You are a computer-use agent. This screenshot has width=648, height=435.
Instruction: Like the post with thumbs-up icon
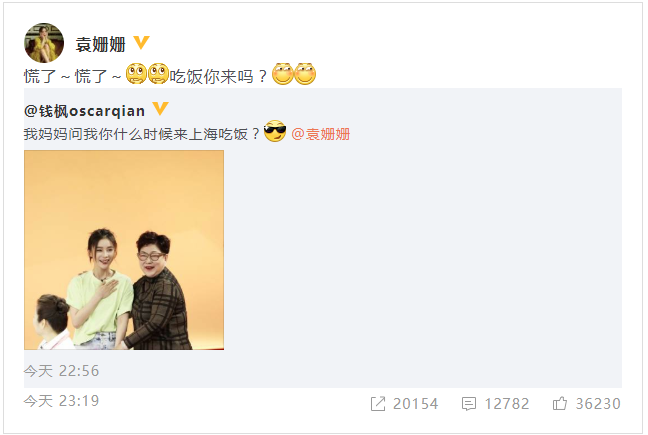coord(560,403)
